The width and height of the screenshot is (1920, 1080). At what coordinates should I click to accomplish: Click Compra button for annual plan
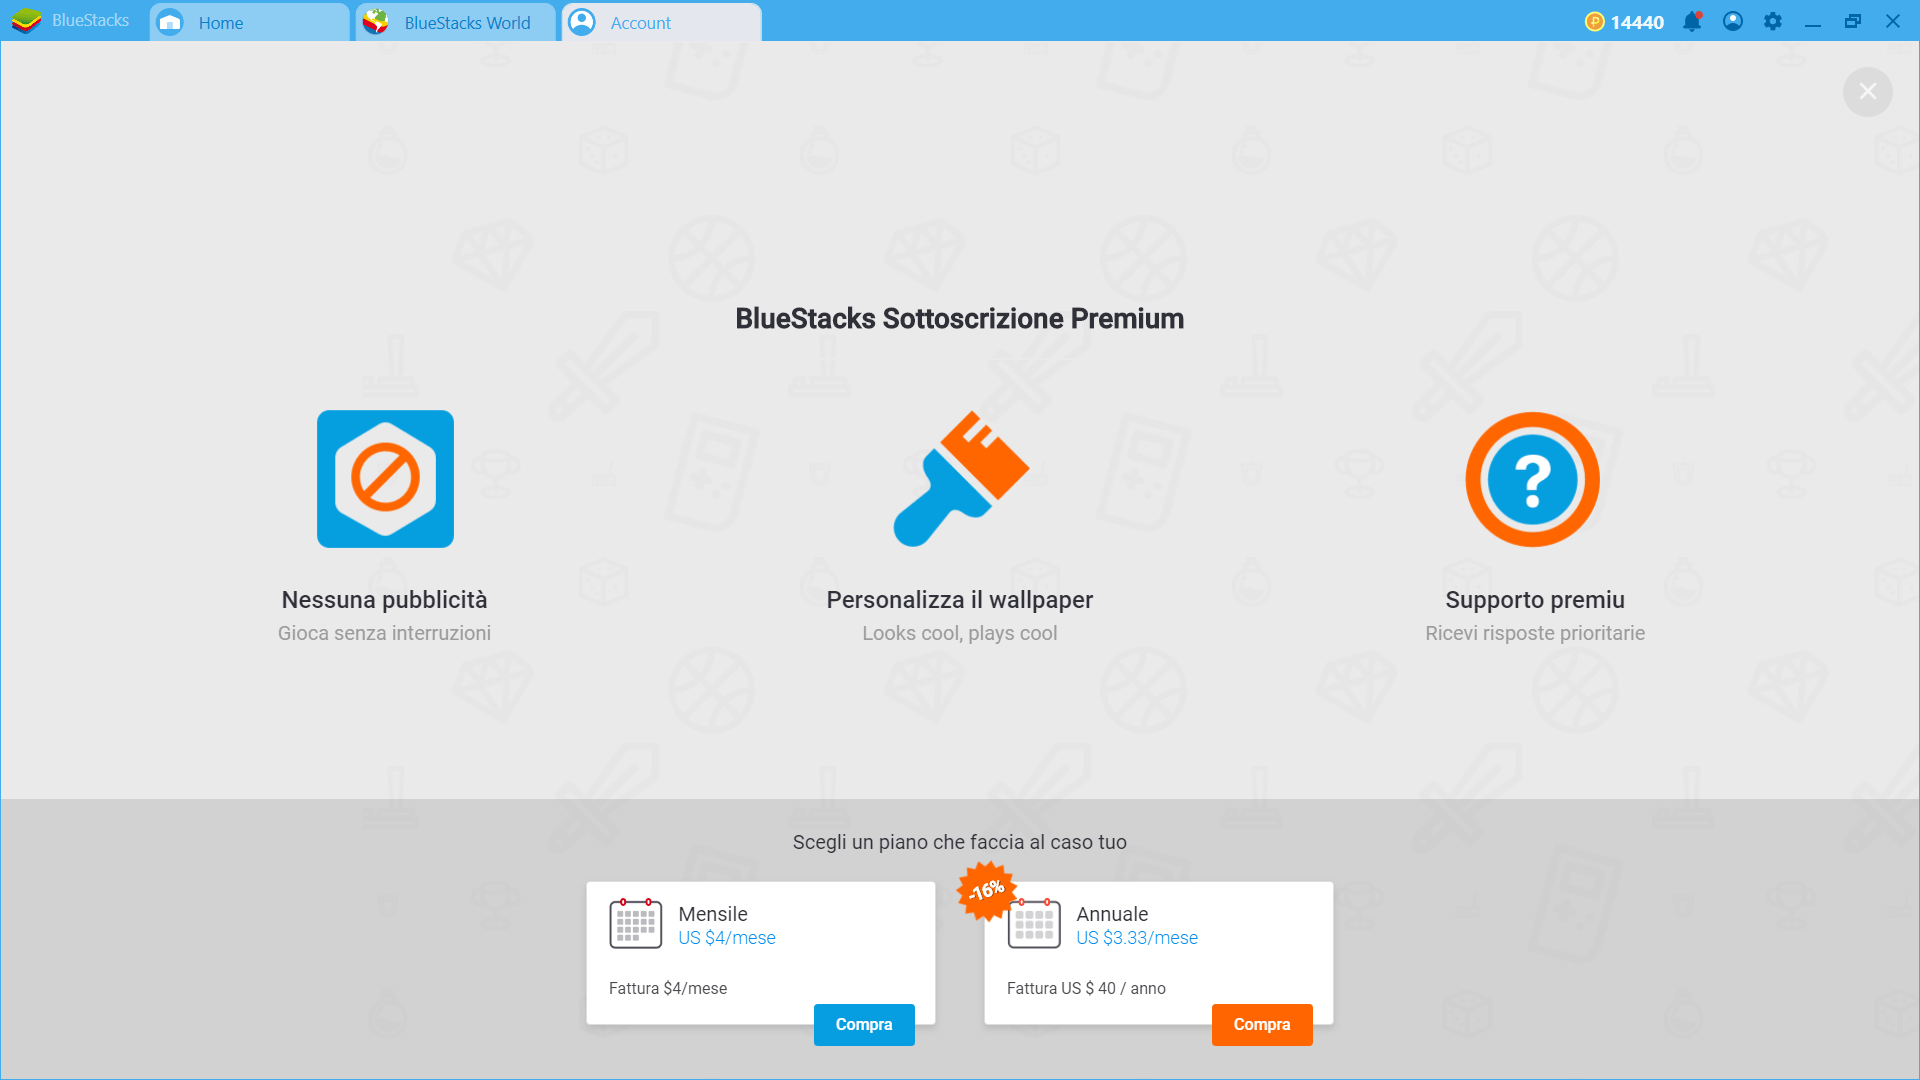[x=1262, y=1025]
